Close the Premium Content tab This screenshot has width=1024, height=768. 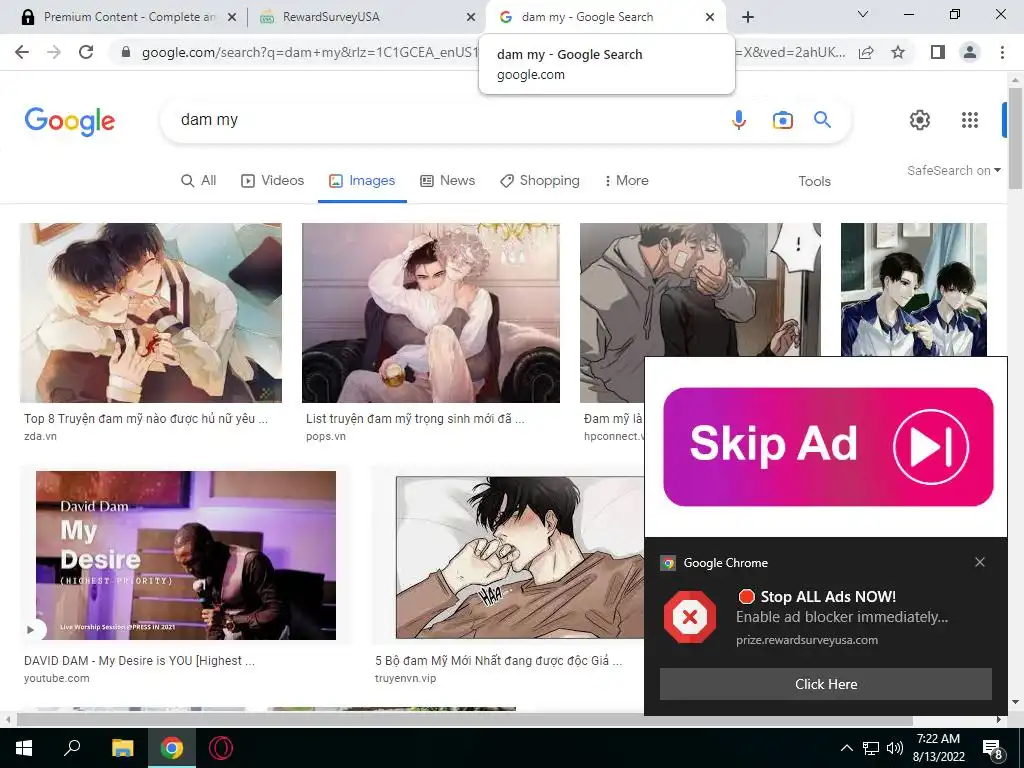tap(232, 18)
